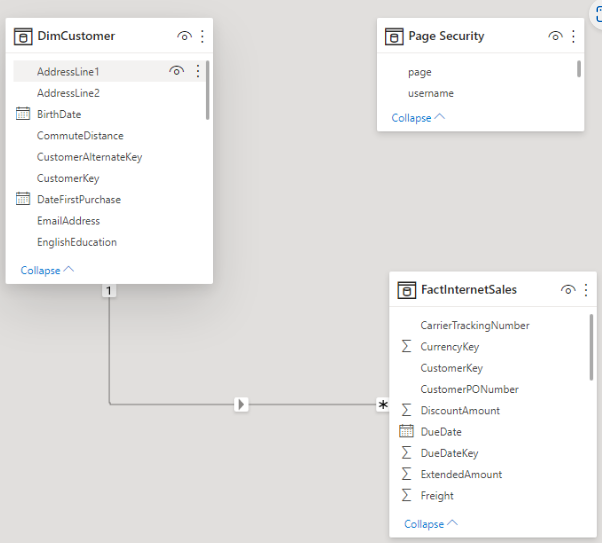The width and height of the screenshot is (602, 543).
Task: Click the calendar icon beside DueDate
Action: click(x=406, y=431)
